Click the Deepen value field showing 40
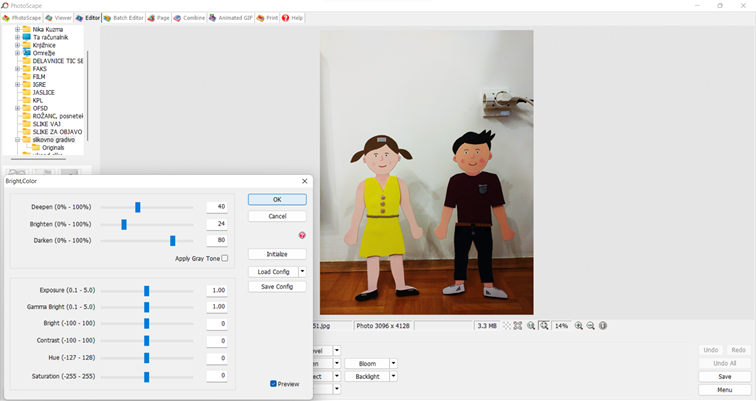 217,207
